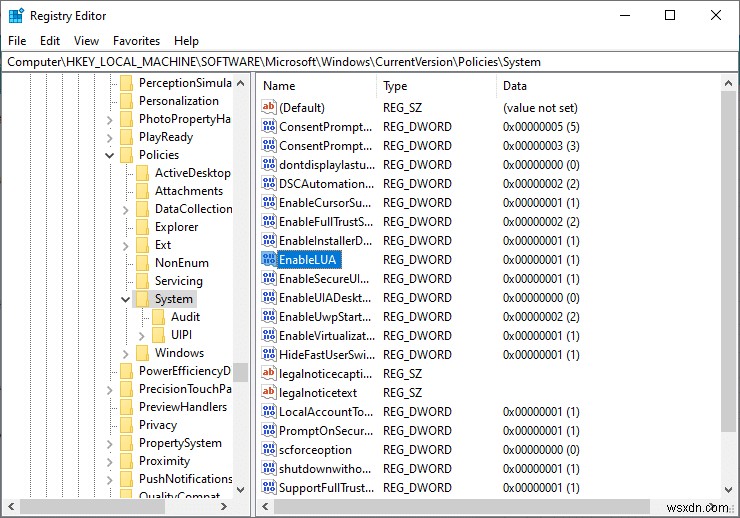Open the Edit menu
740x518 pixels.
[x=50, y=41]
